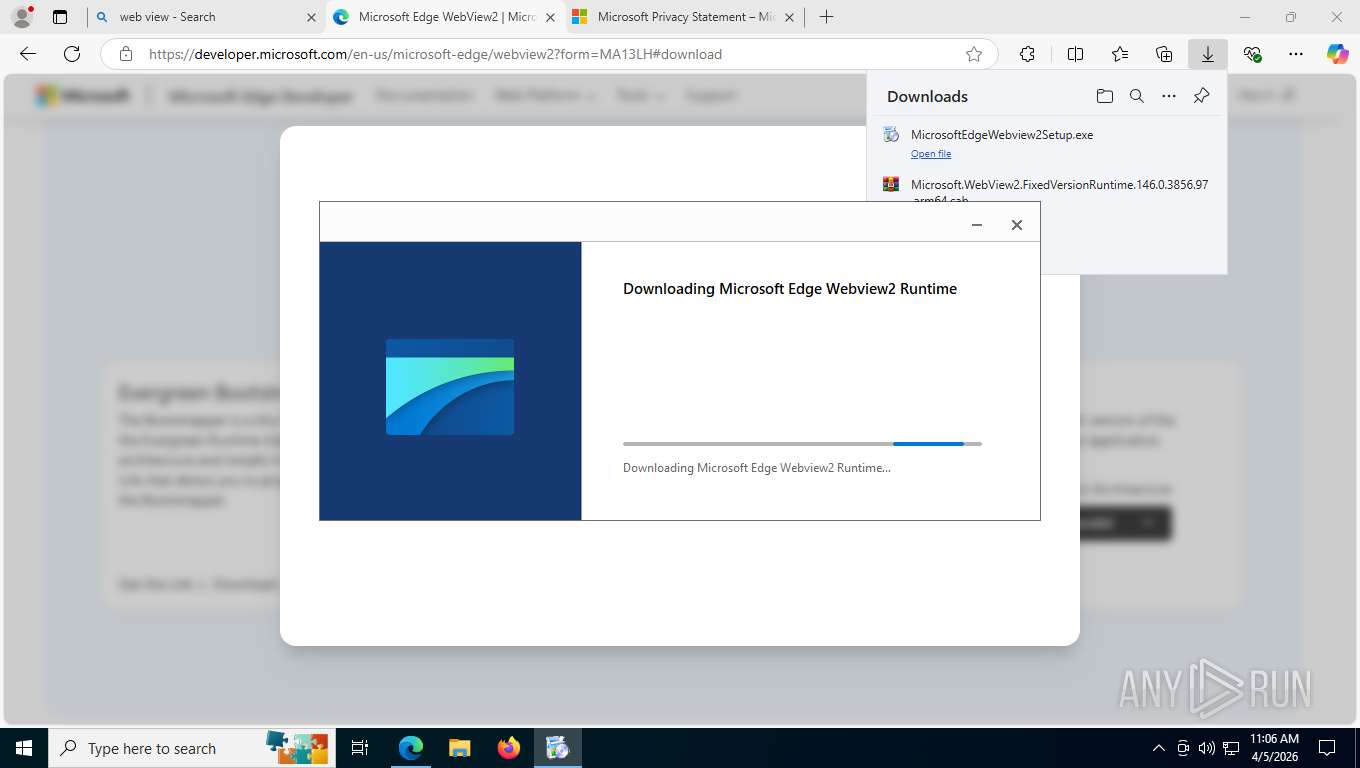Open Browser essentials heart icon

pos(1252,54)
